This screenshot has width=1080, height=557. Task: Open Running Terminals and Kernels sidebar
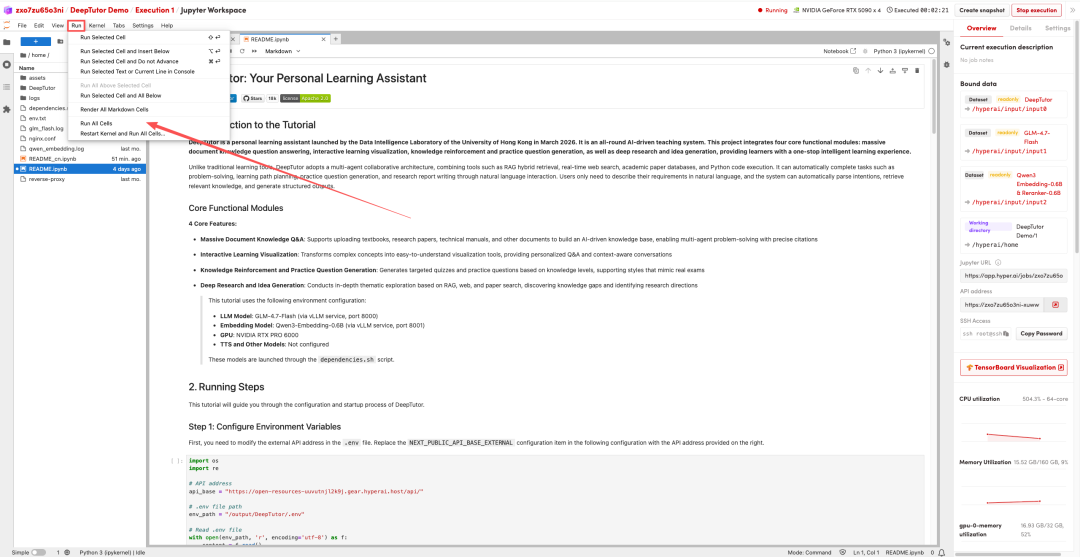7,64
